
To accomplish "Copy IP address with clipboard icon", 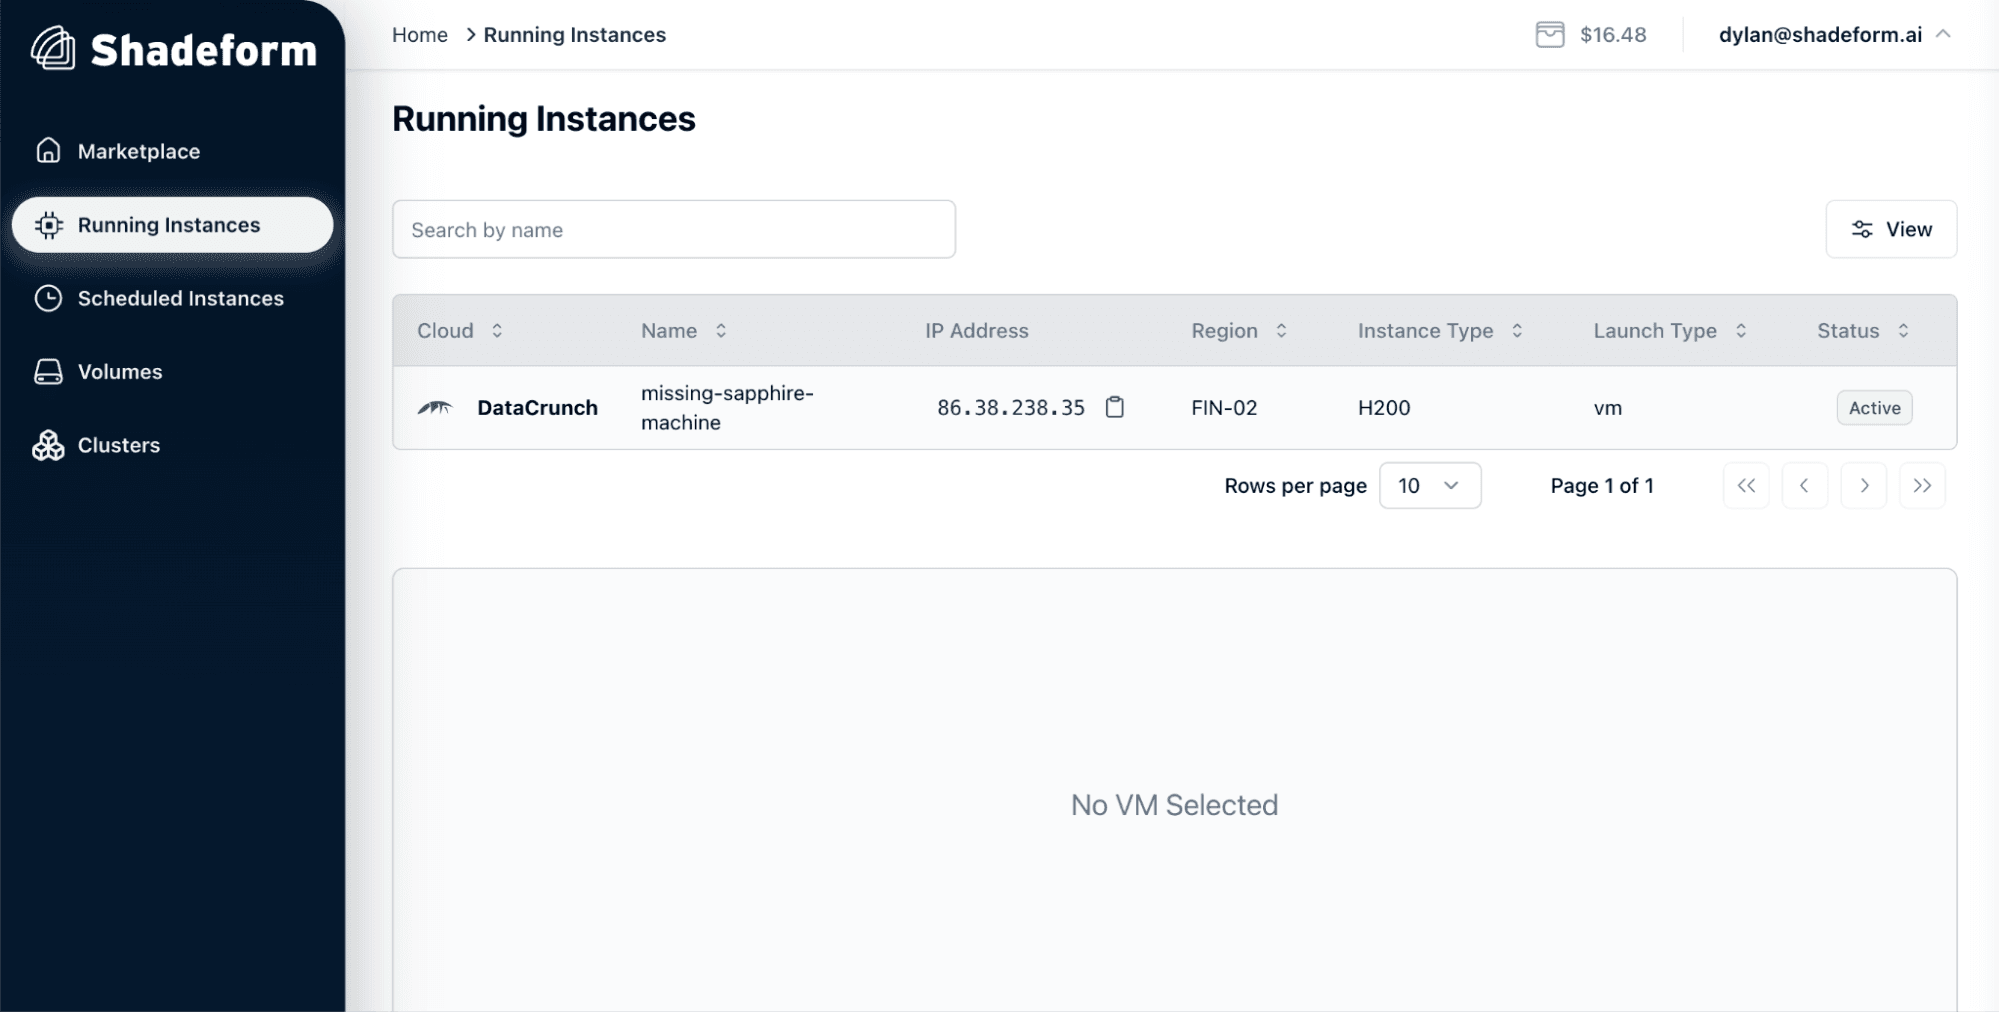I will pyautogui.click(x=1114, y=407).
